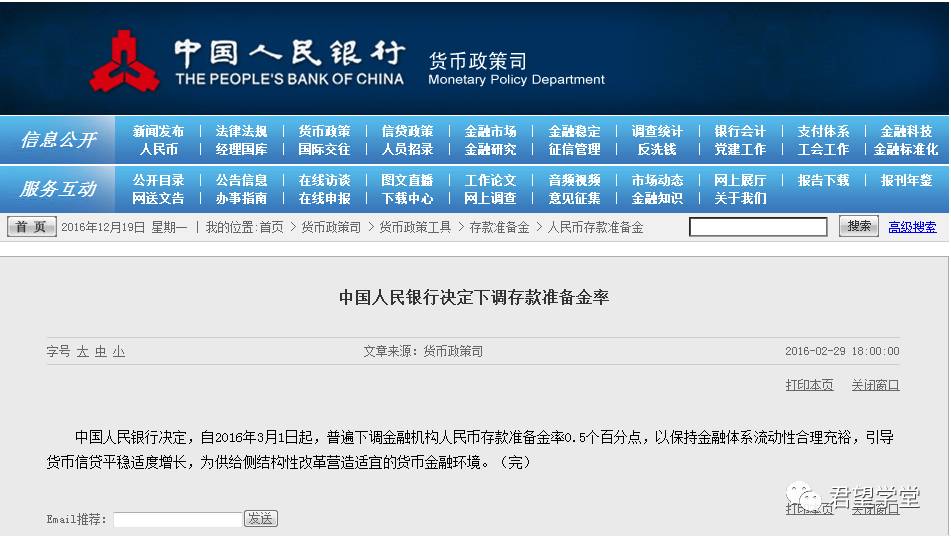The image size is (951, 539).
Task: Go to 国际交往 page
Action: [x=324, y=149]
